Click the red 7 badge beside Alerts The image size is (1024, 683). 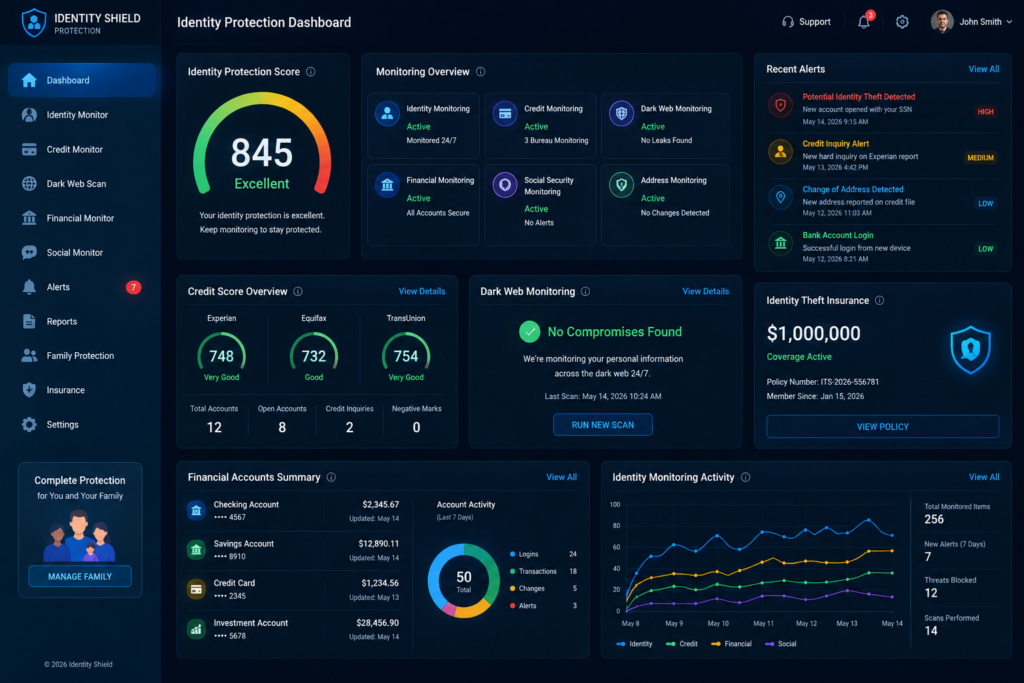click(133, 287)
